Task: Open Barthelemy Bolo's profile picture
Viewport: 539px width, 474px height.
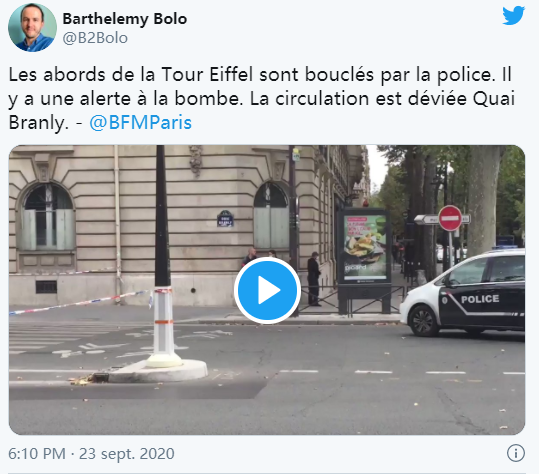Action: point(32,27)
